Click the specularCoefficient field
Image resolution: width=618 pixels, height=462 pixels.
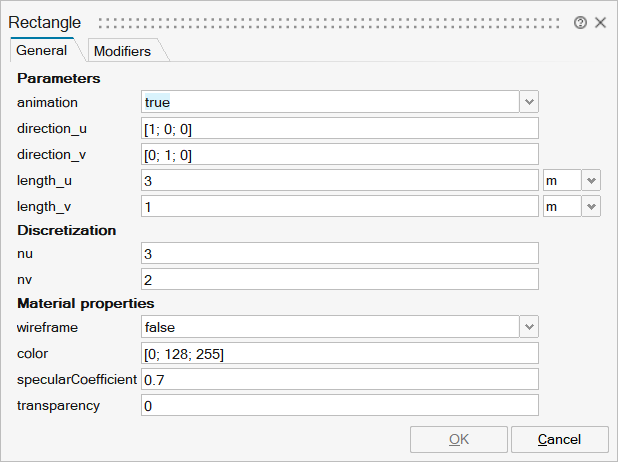(x=340, y=379)
